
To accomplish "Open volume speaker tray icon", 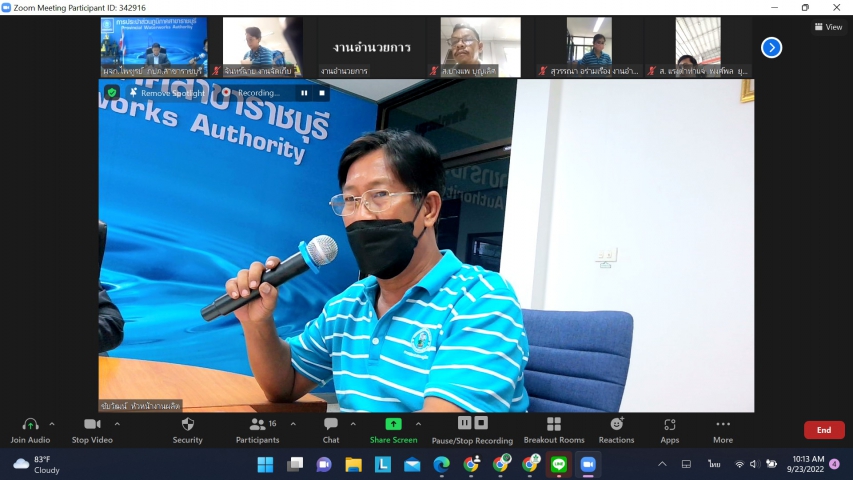I will click(x=754, y=464).
